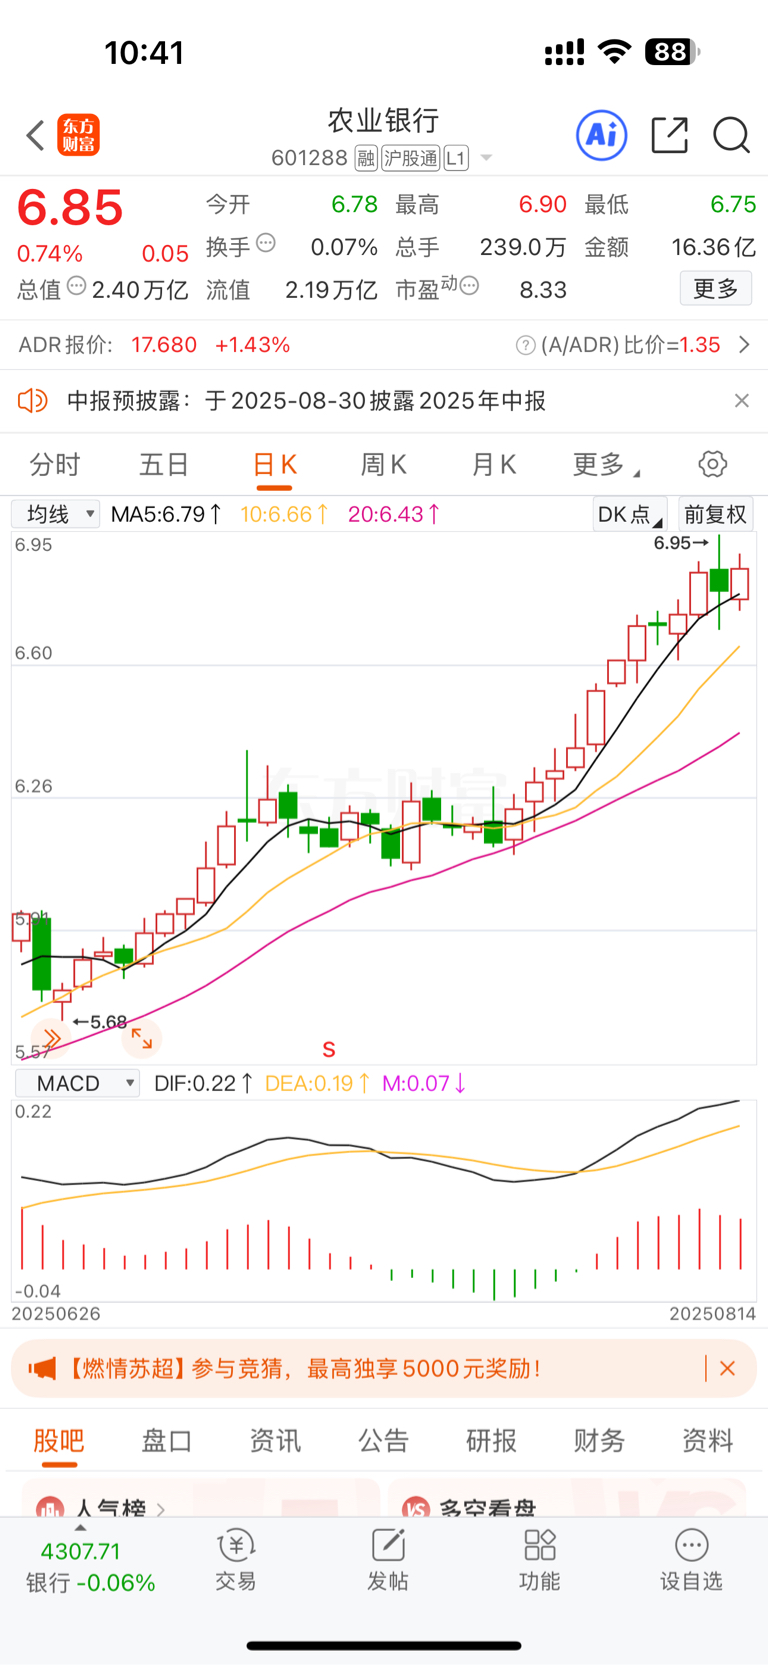Tap the L1 level badge
768x1665 pixels.
point(456,158)
